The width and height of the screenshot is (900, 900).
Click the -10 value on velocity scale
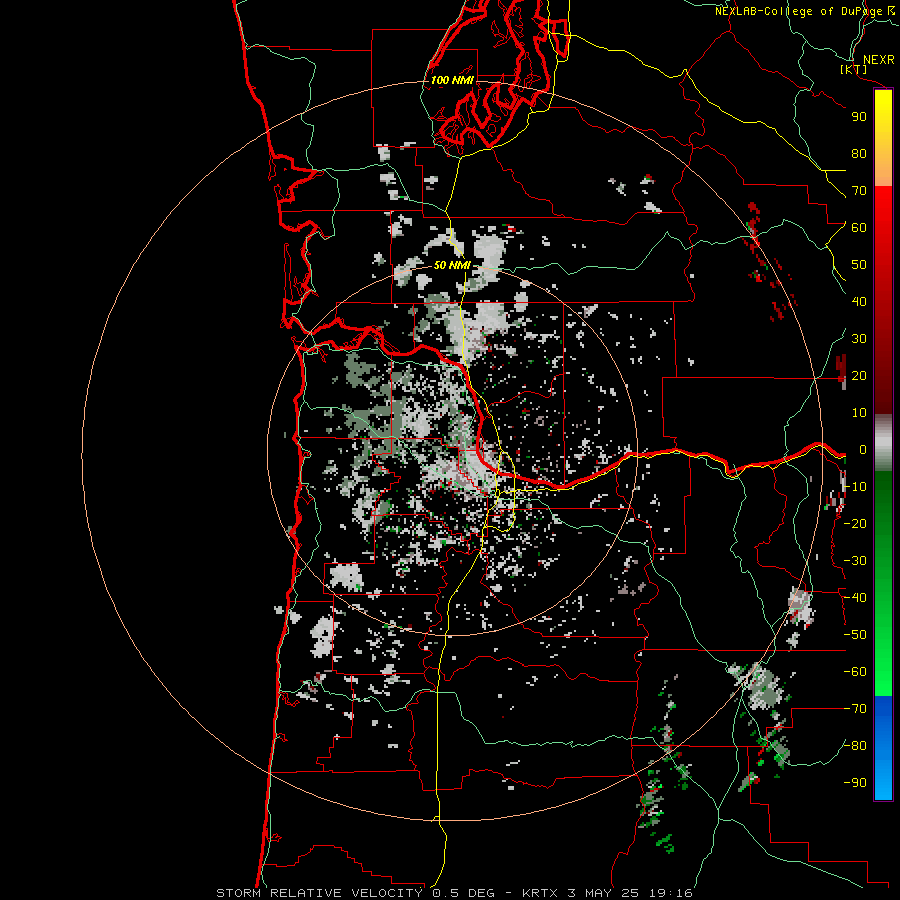(x=855, y=487)
